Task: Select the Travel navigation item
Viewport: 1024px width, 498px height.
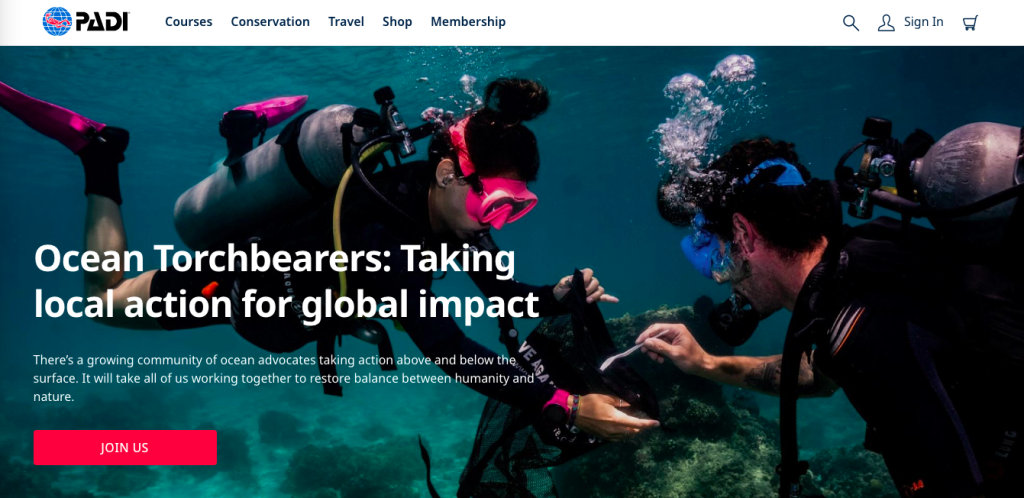Action: (346, 22)
